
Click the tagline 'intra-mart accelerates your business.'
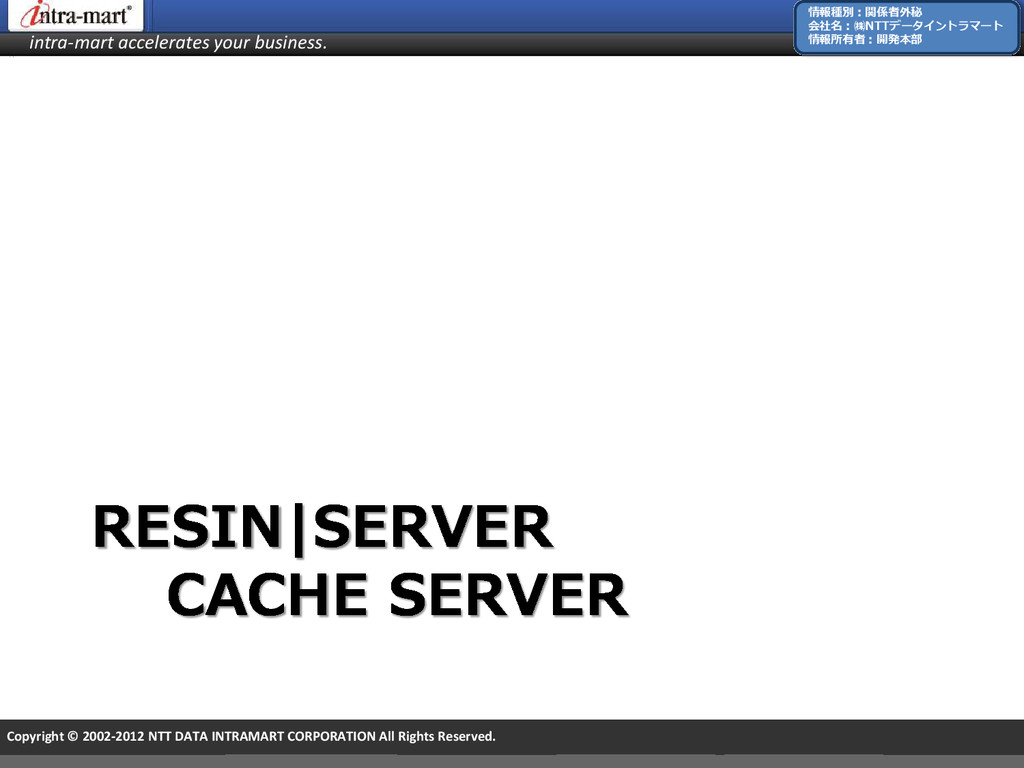click(x=178, y=42)
